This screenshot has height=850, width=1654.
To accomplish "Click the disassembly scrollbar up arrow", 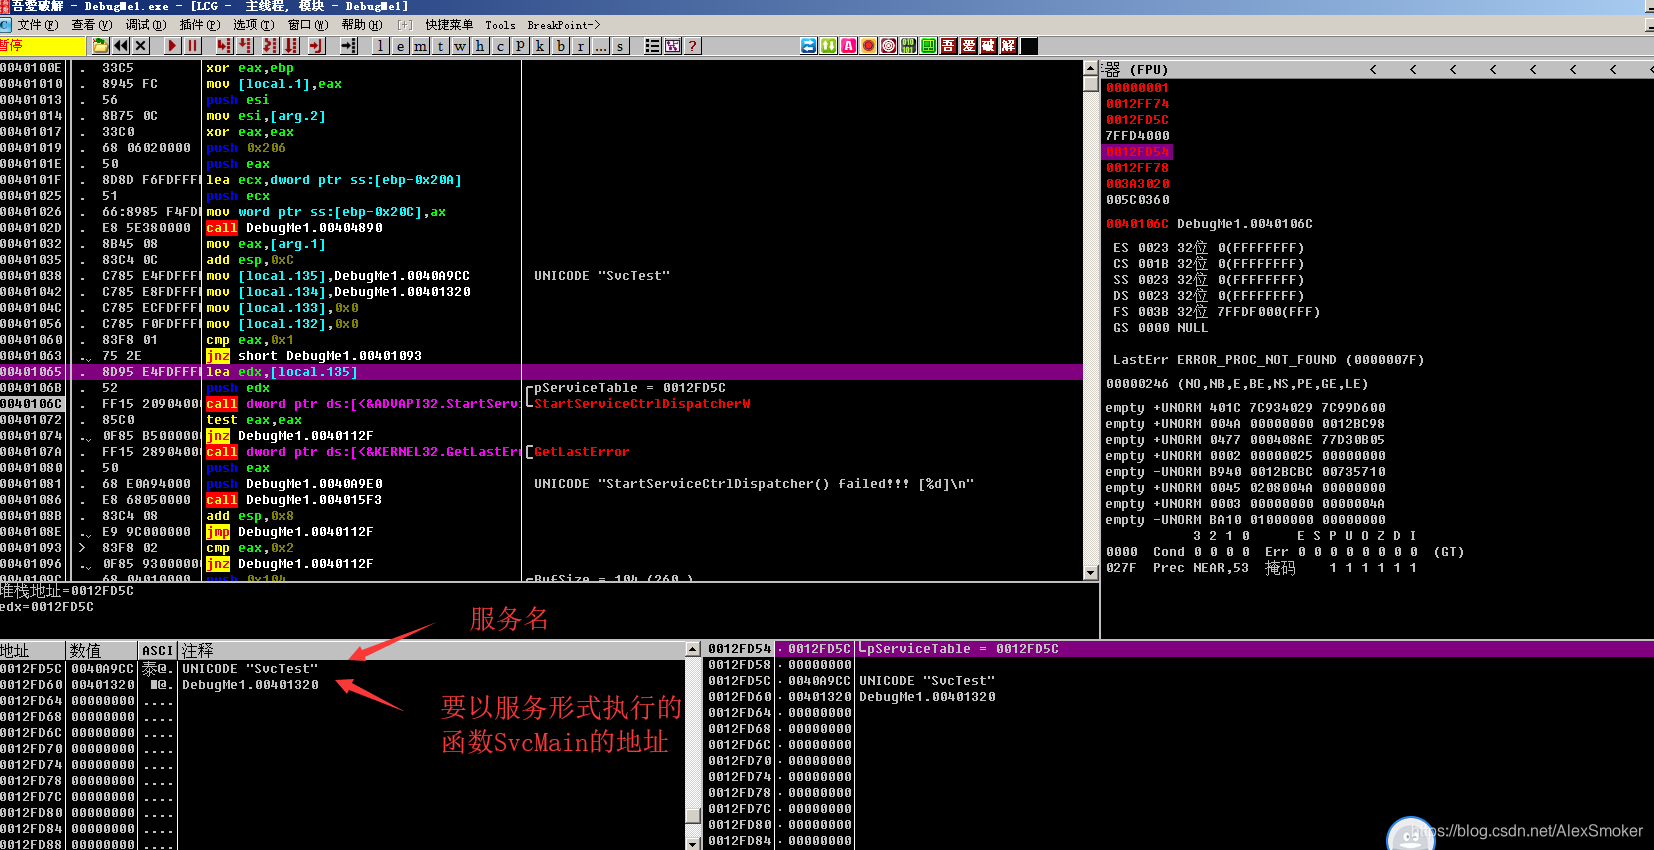I will pos(1091,68).
